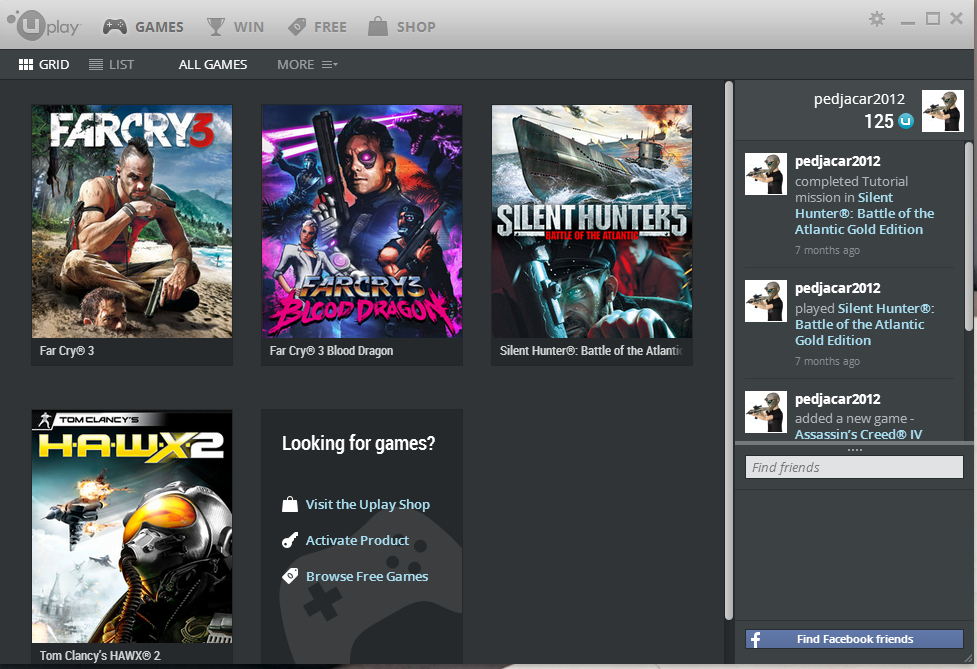Click the shopping bag icon beside SHOP
Viewport: 977px width, 669px height.
(x=378, y=26)
